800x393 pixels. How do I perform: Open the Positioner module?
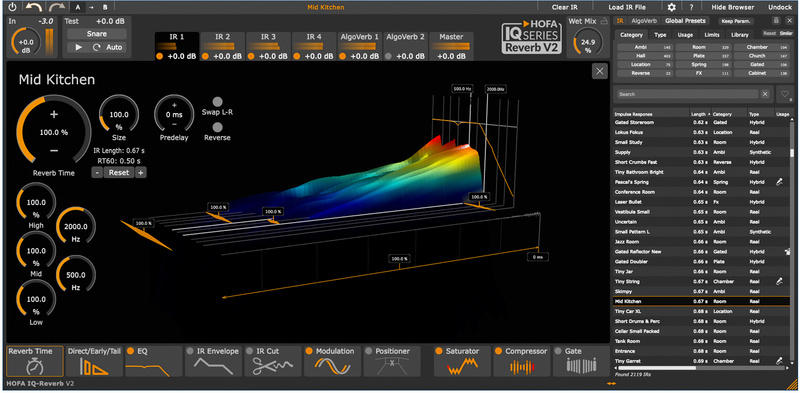(391, 361)
